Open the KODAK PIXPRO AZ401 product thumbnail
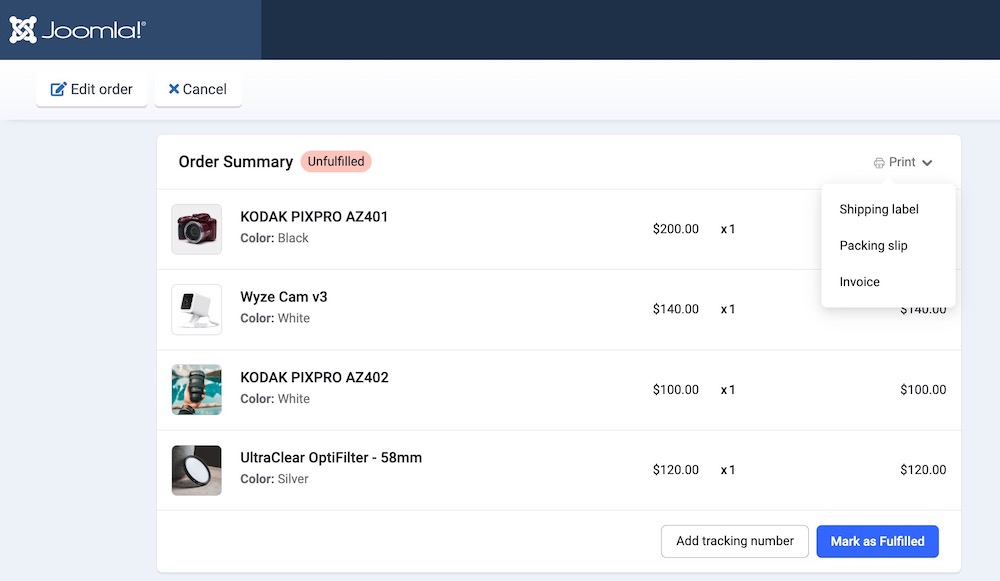 [x=197, y=229]
